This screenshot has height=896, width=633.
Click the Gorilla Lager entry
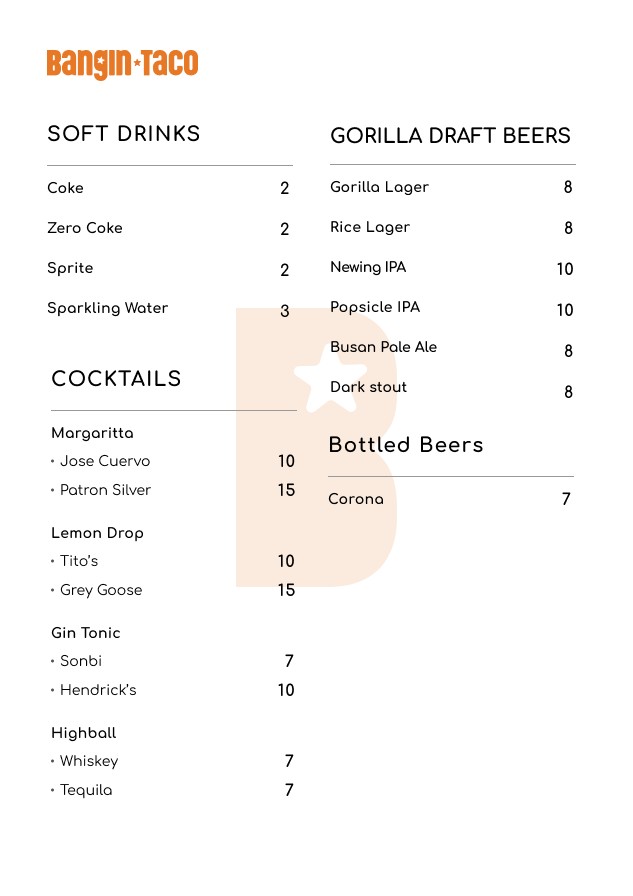click(x=379, y=187)
